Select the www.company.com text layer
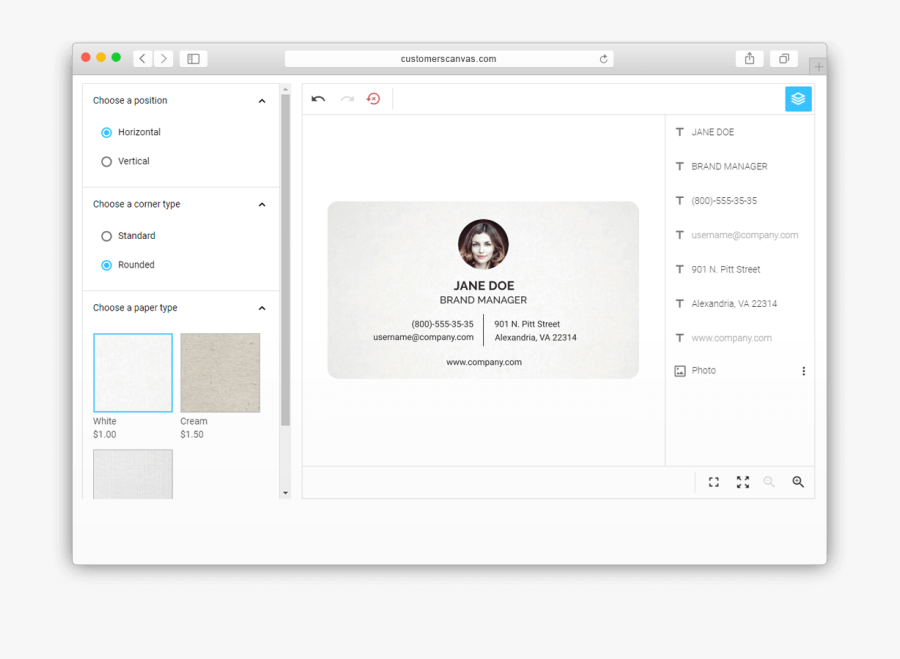The height and width of the screenshot is (659, 900). tap(731, 338)
